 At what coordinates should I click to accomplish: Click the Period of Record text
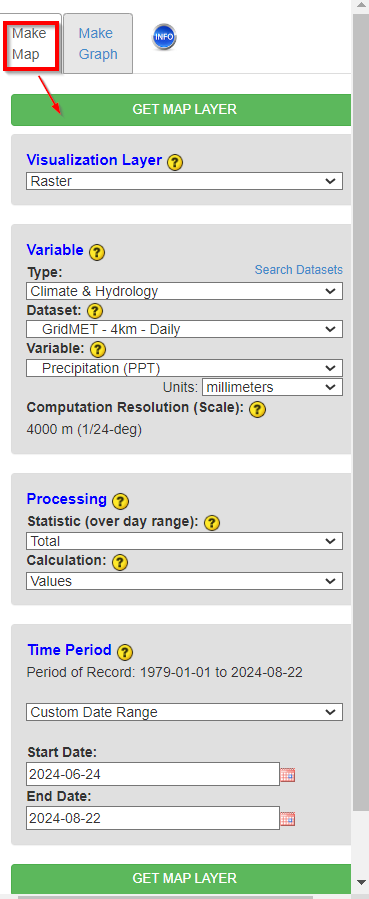164,672
